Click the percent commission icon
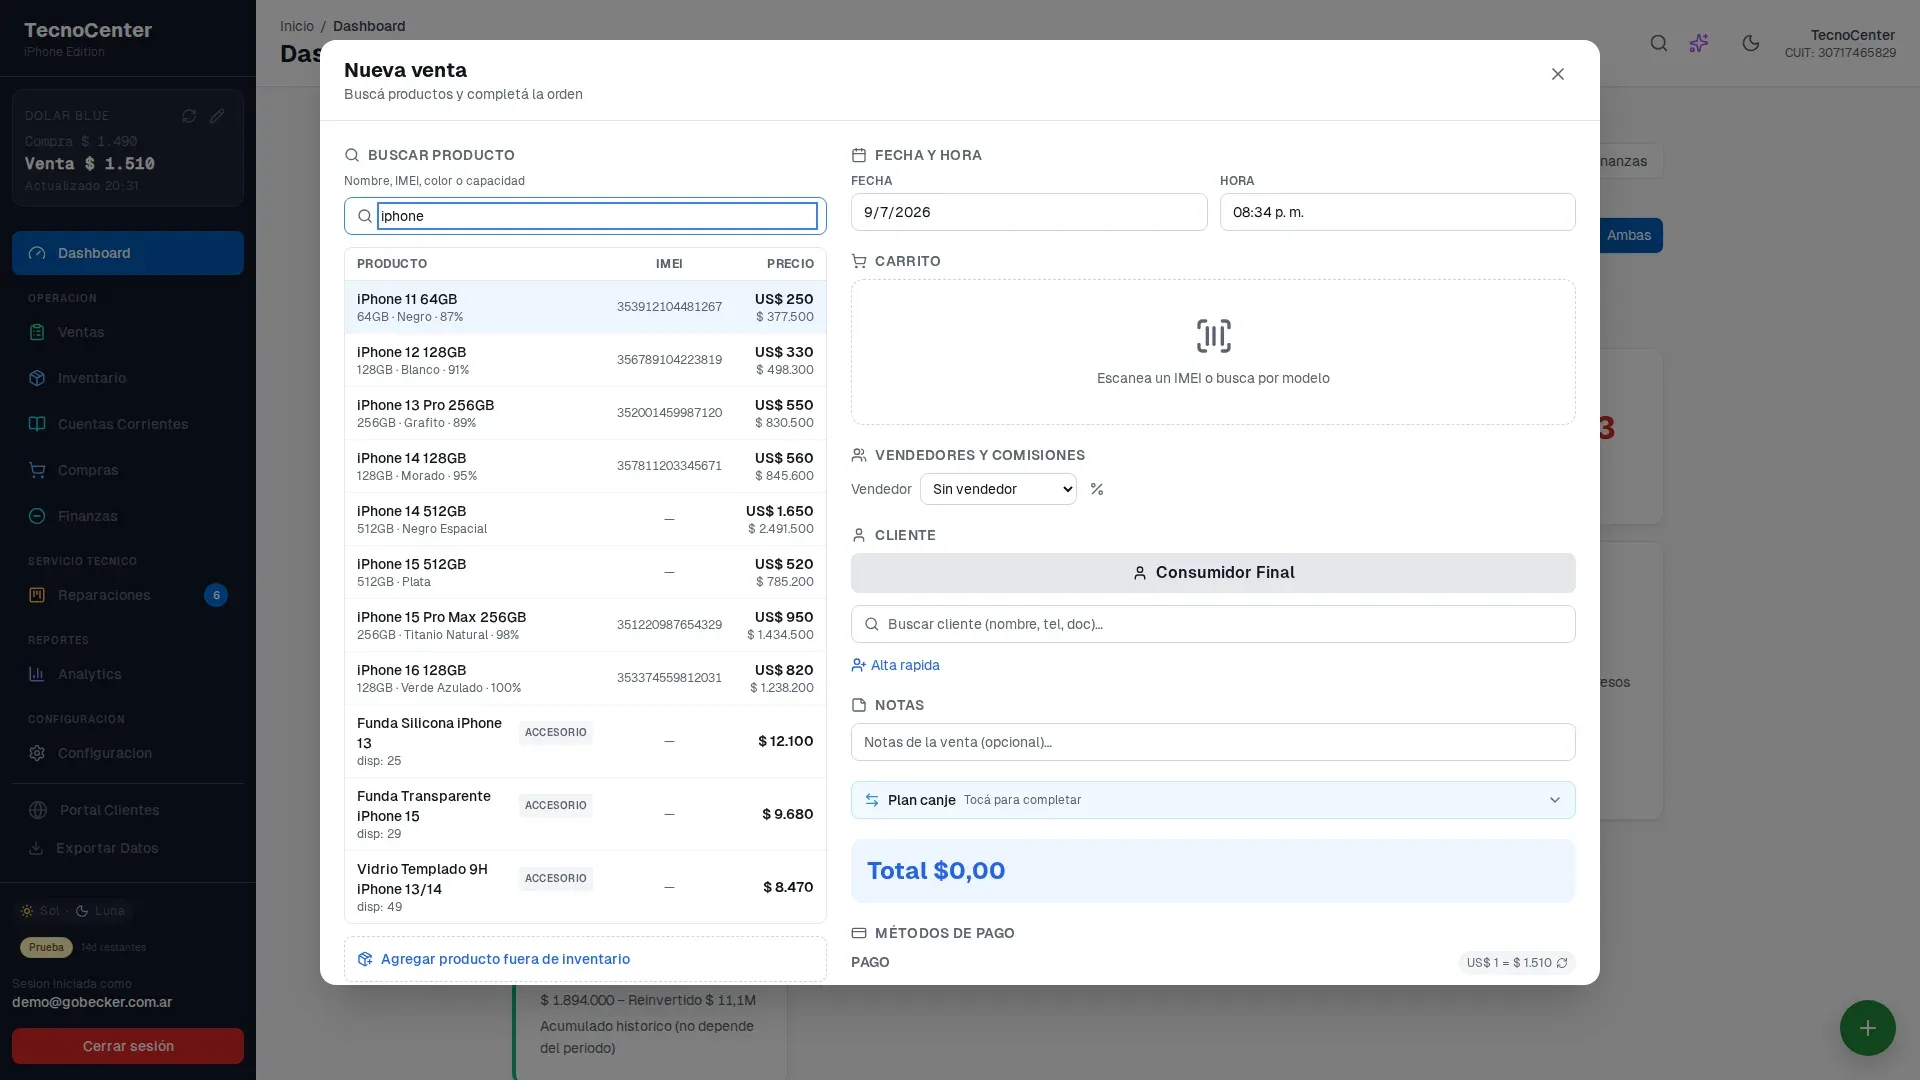 point(1097,489)
